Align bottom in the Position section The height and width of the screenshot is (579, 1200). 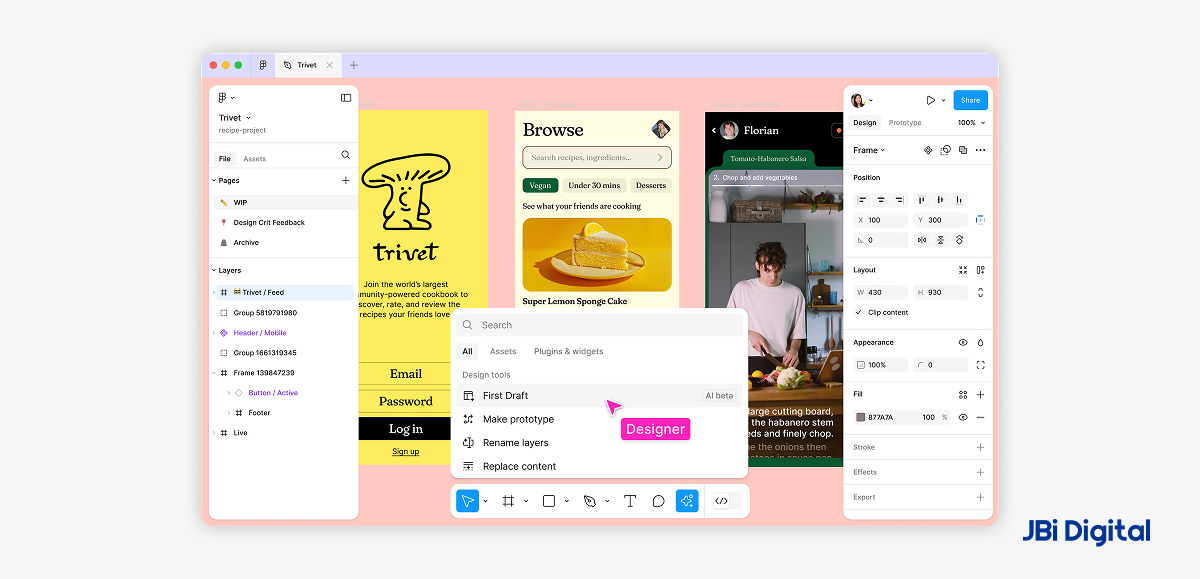pyautogui.click(x=958, y=200)
